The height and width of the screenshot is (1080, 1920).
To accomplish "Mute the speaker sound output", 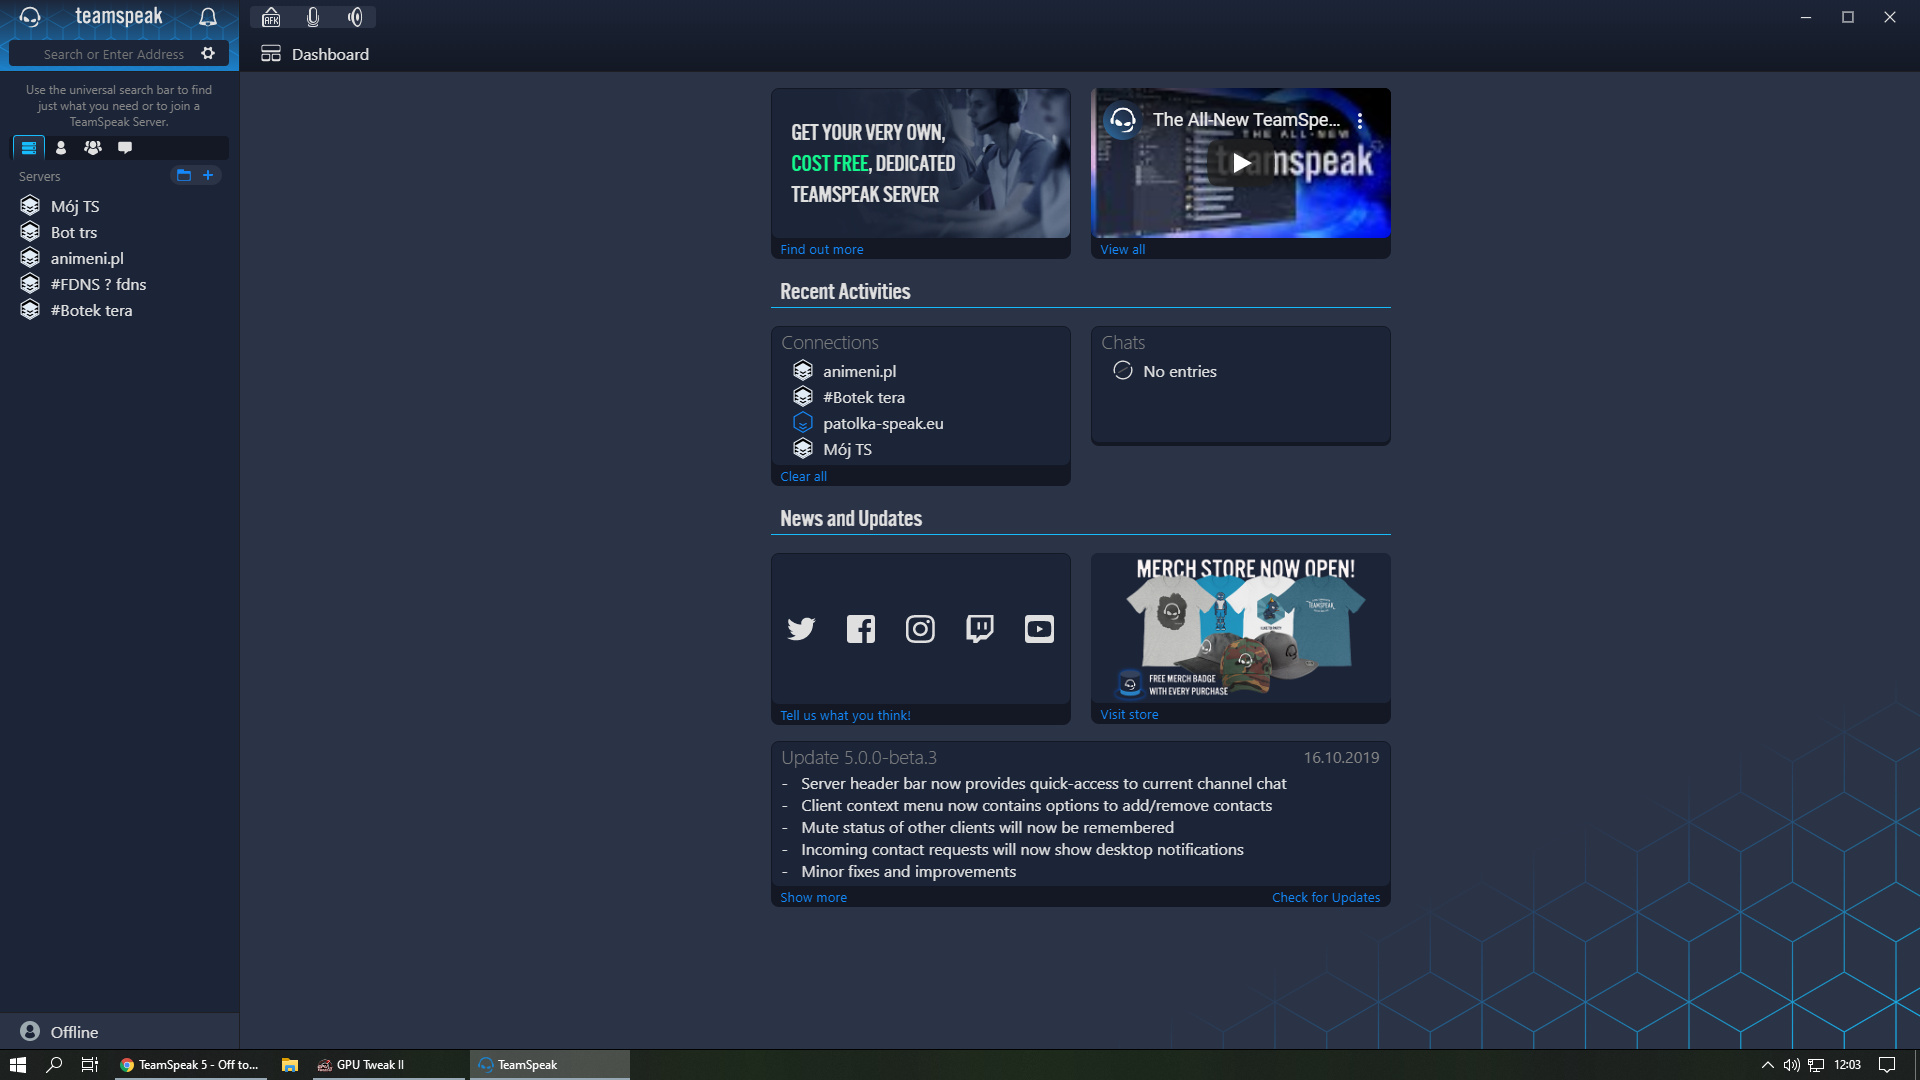I will (355, 17).
